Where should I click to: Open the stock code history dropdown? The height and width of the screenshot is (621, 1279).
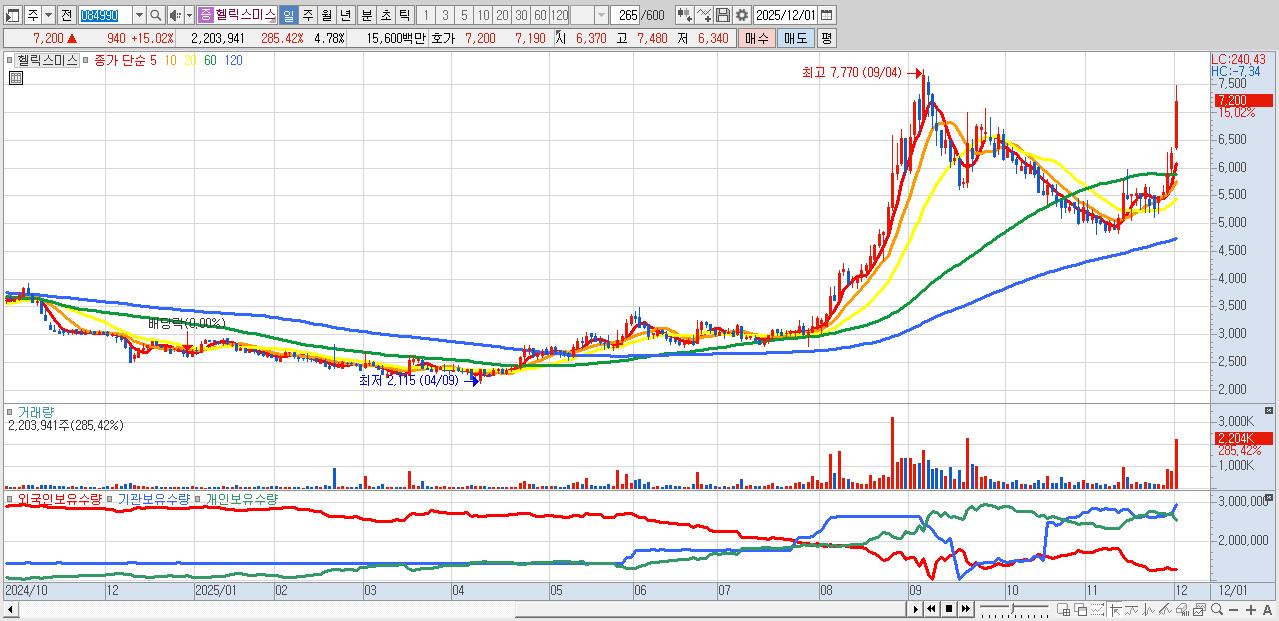pyautogui.click(x=139, y=15)
